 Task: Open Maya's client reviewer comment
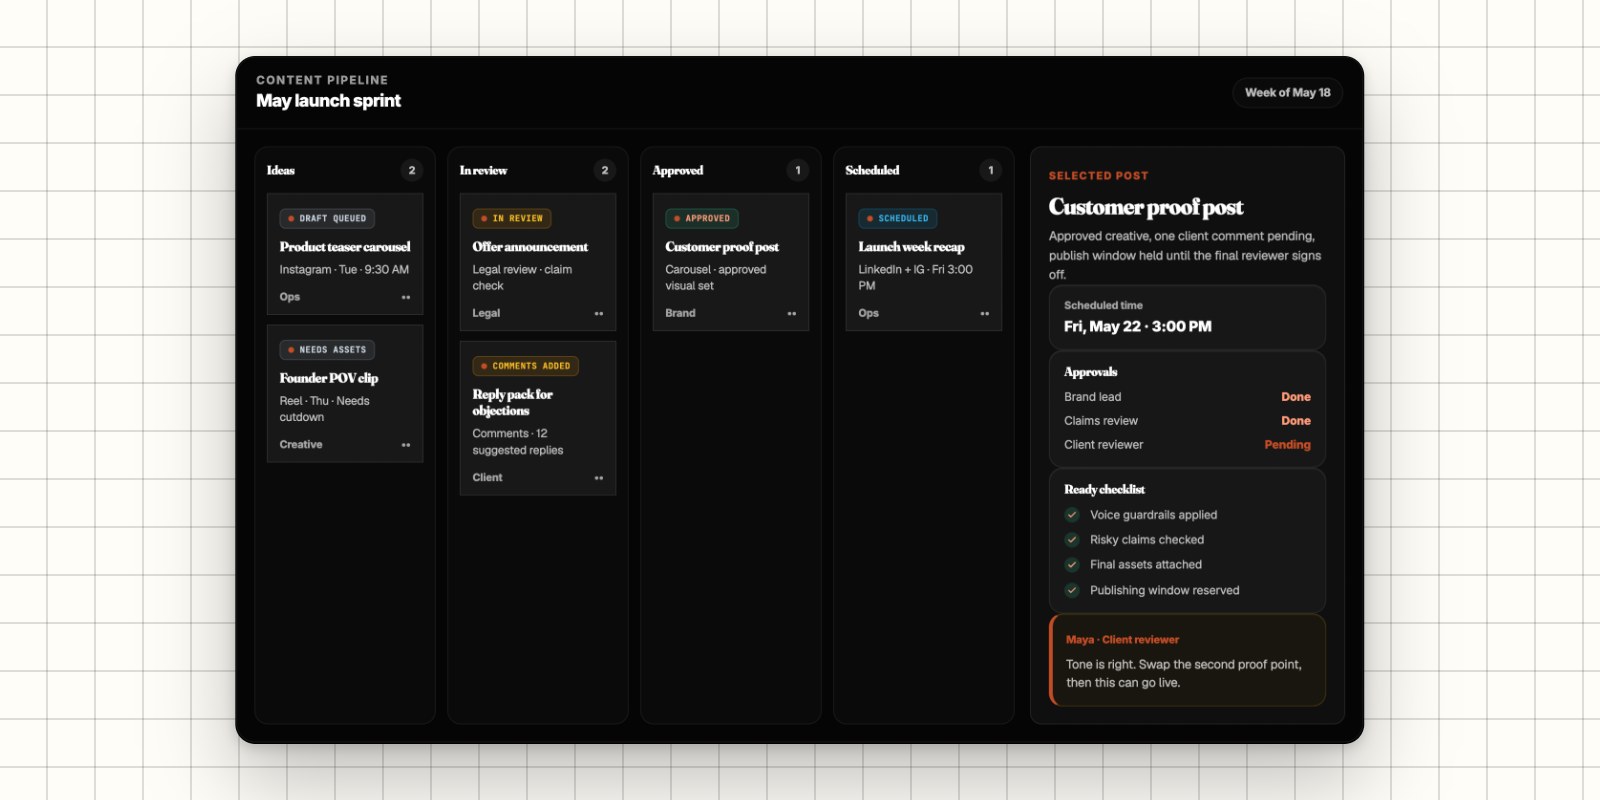1188,660
